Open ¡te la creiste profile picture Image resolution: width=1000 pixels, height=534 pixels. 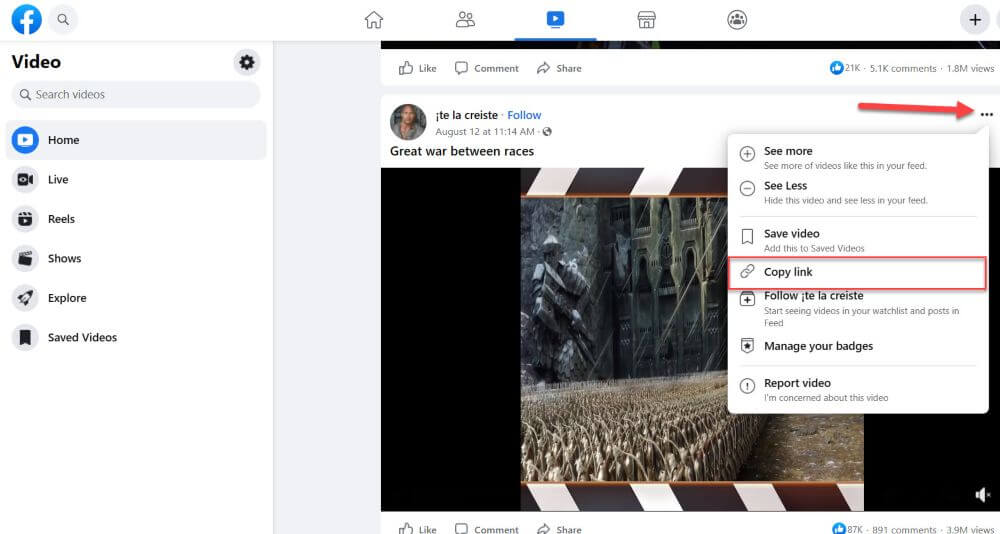point(408,122)
